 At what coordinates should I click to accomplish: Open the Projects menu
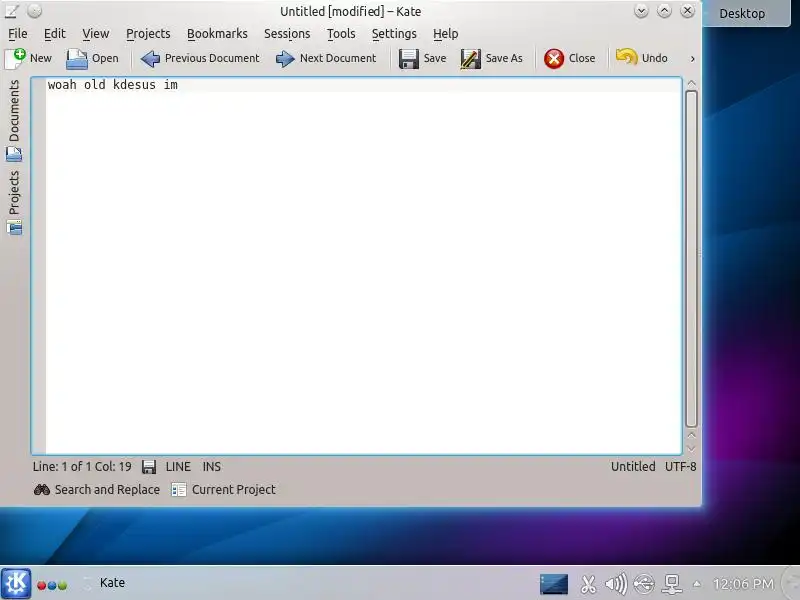148,34
